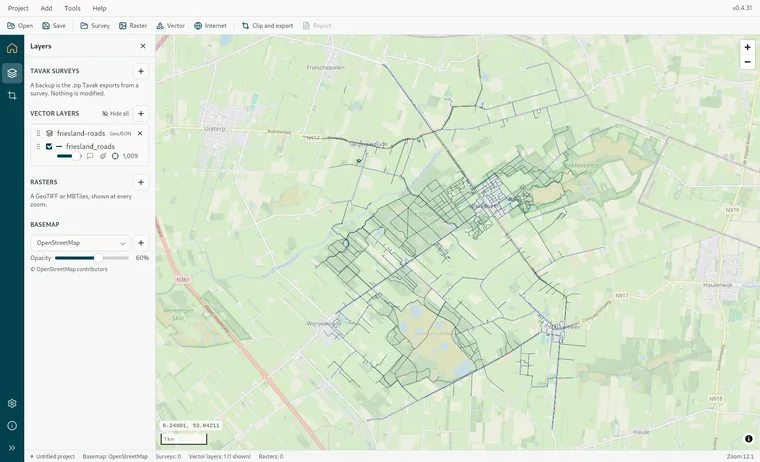This screenshot has width=760, height=462.
Task: Open Clip and export
Action: [x=268, y=26]
